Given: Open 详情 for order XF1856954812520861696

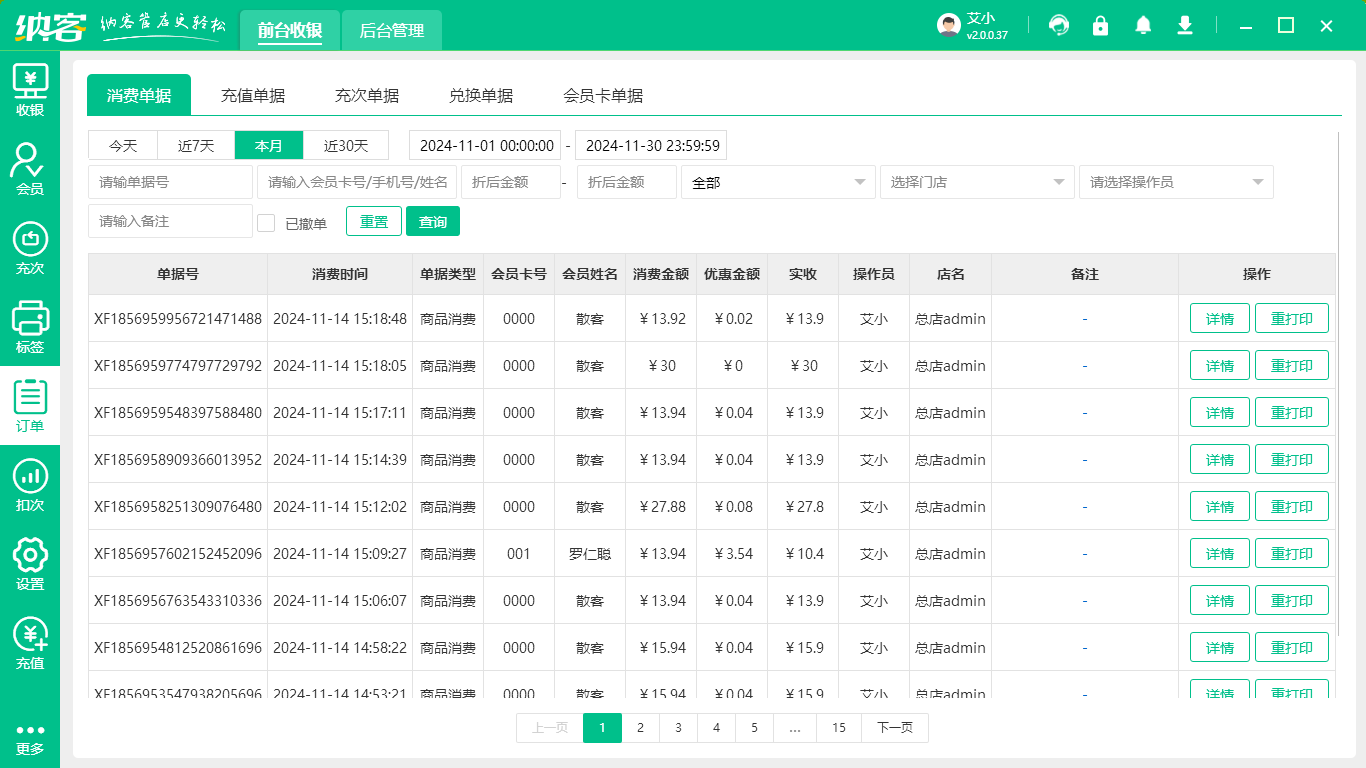Looking at the screenshot, I should click(1220, 648).
